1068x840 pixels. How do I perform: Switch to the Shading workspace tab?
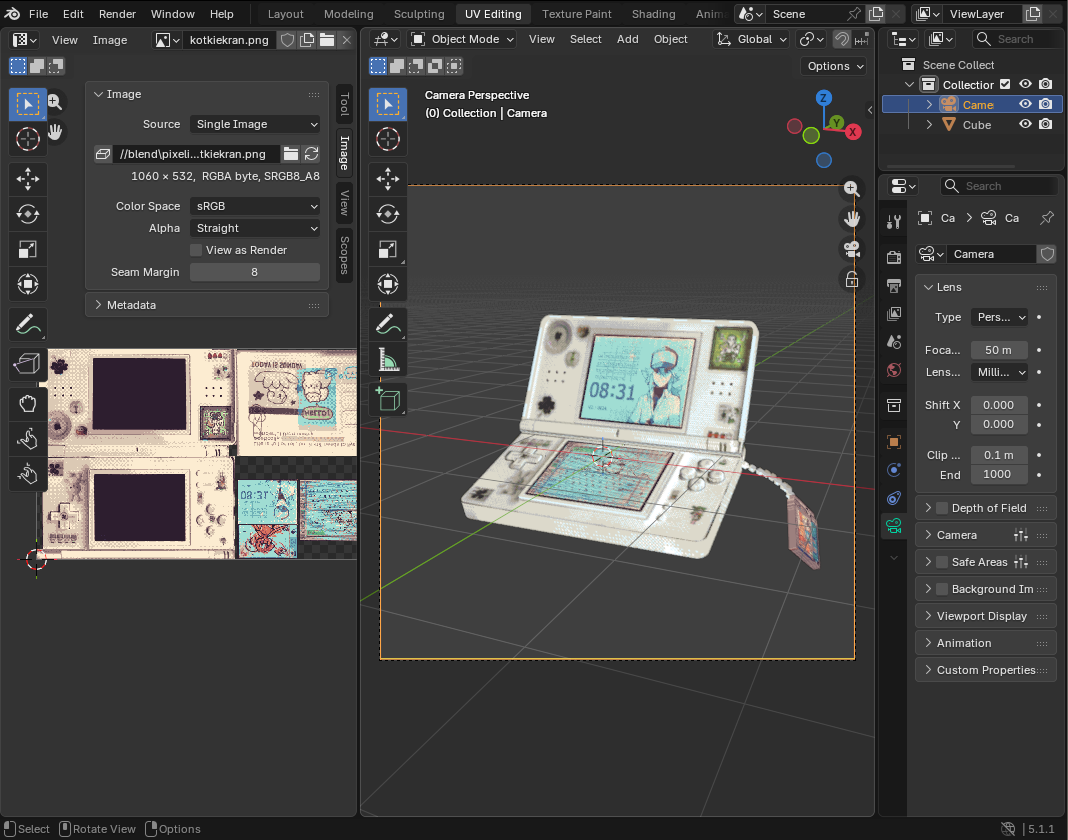point(653,14)
